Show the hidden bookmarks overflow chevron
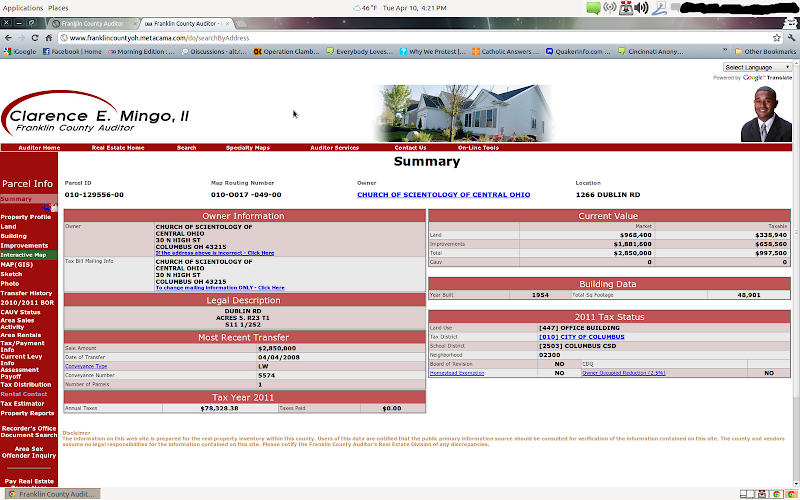The height and width of the screenshot is (500, 800). [725, 51]
